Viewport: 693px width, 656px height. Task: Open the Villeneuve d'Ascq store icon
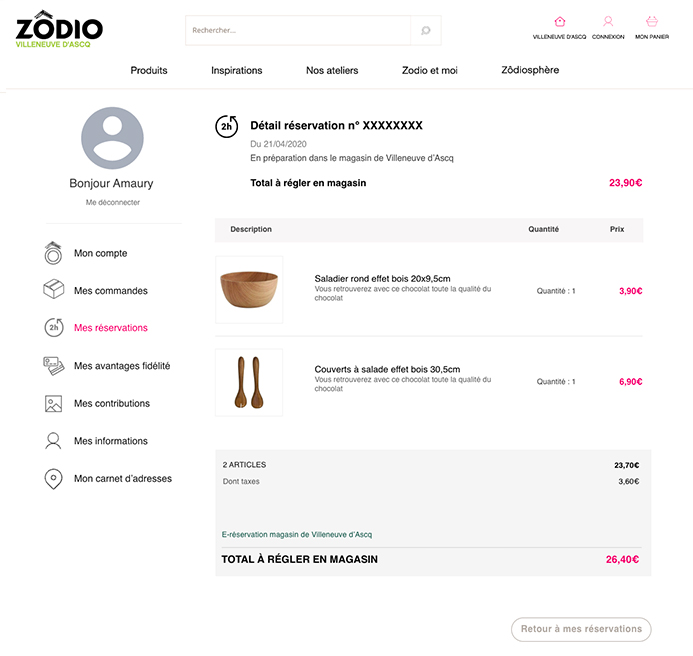559,21
